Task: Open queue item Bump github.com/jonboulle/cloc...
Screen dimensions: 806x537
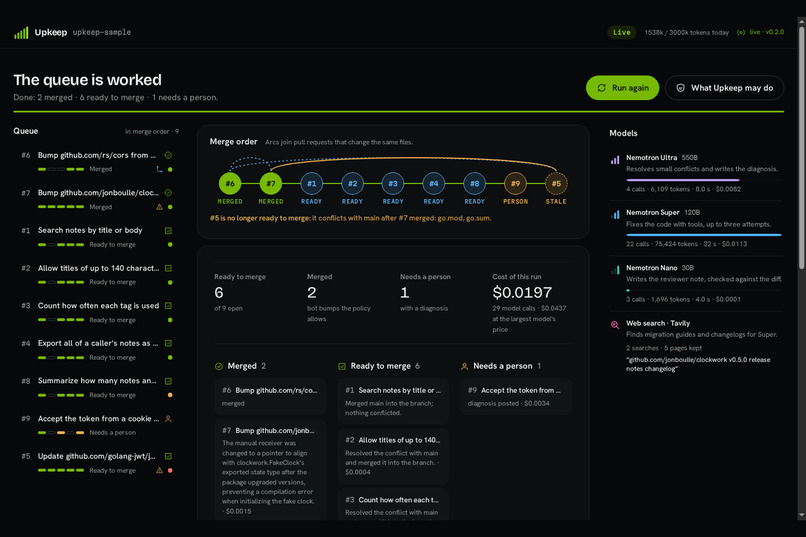Action: (97, 199)
